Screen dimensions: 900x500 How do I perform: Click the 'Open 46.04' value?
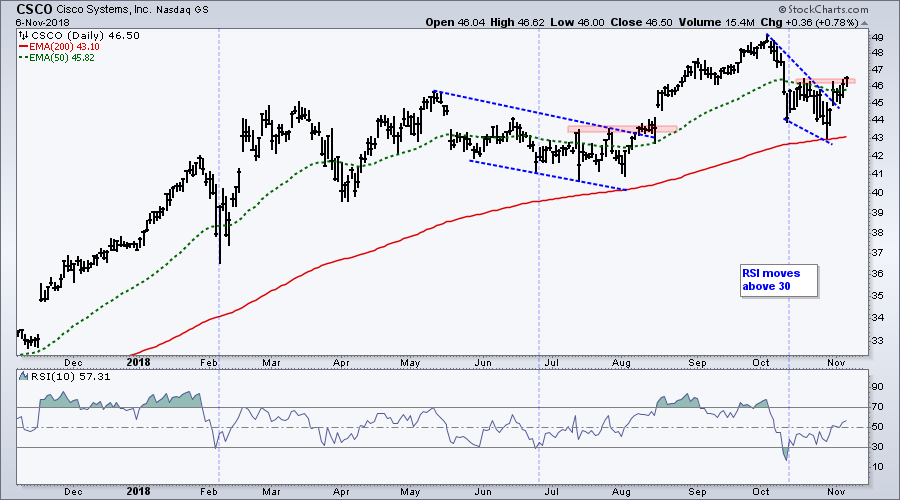tap(455, 23)
